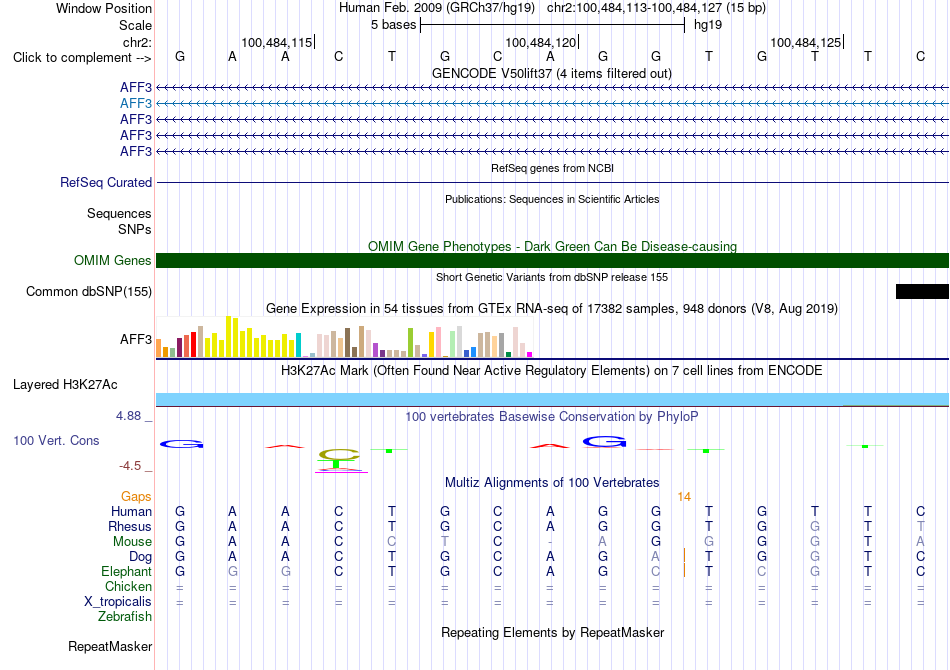Select the Elephant alignment row label

(126, 571)
